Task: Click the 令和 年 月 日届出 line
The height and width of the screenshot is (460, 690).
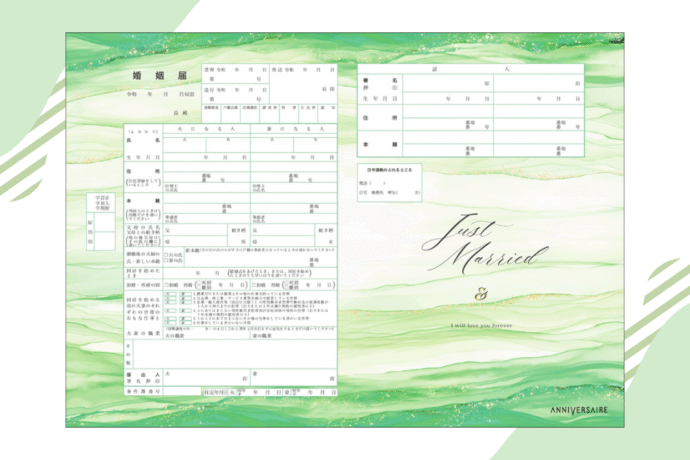Action: [x=161, y=94]
